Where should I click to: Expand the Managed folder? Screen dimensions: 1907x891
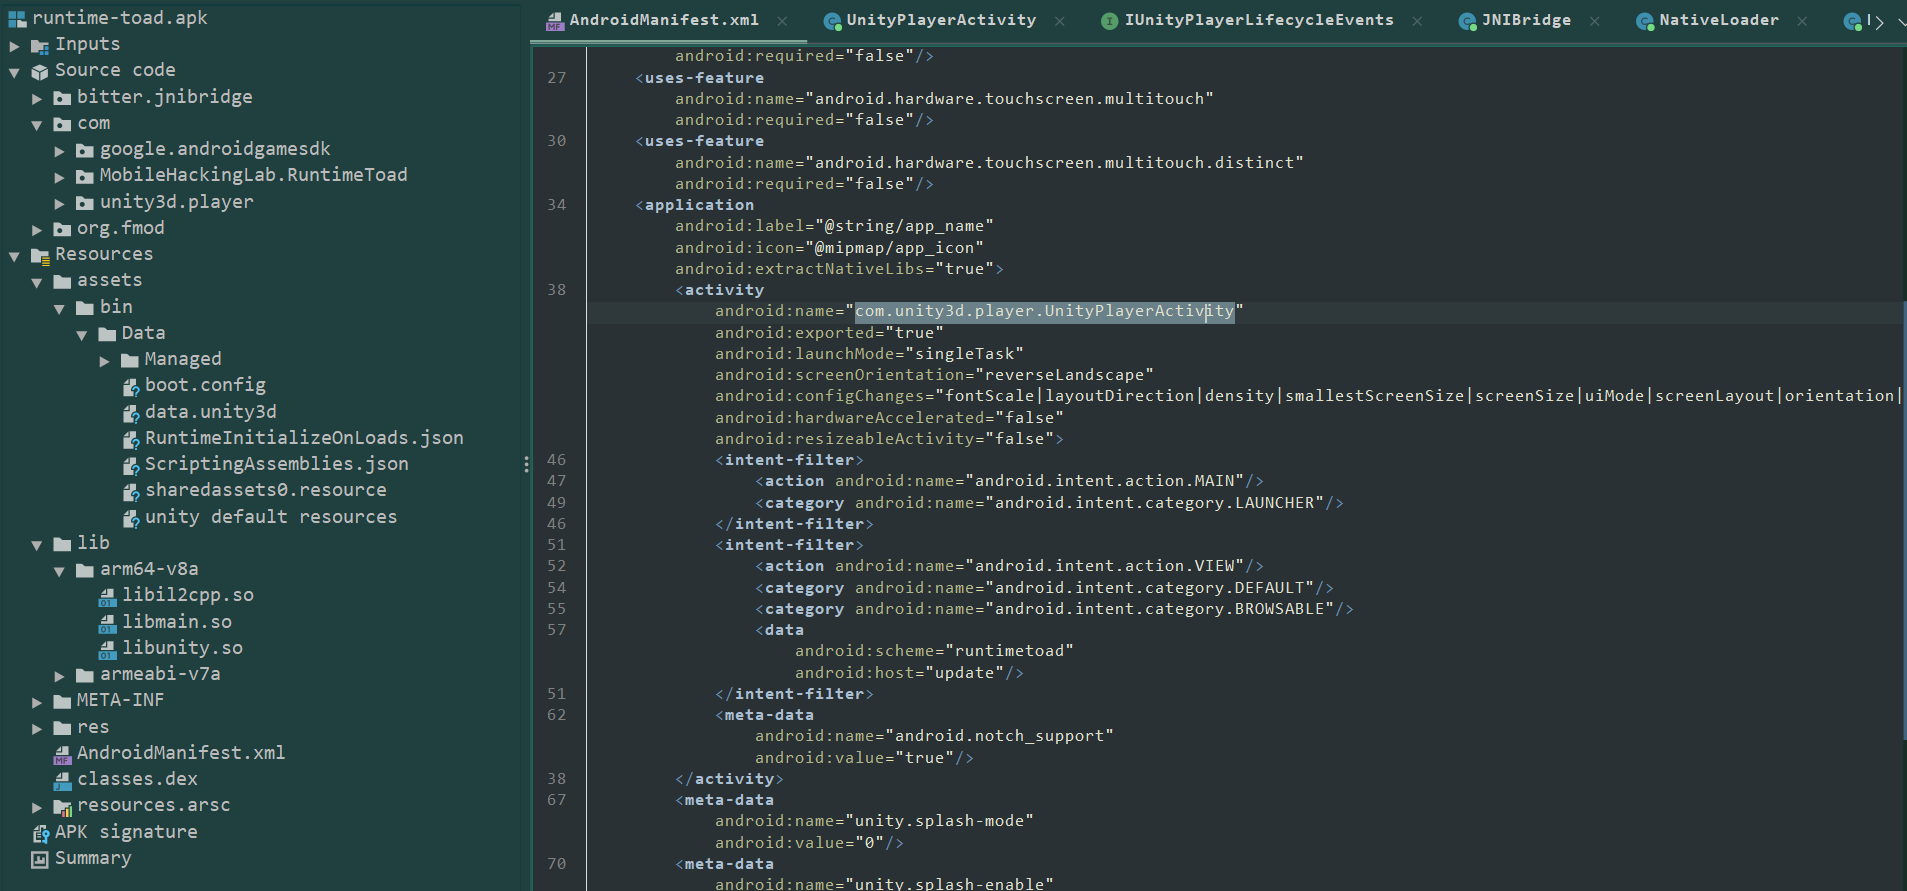click(104, 361)
